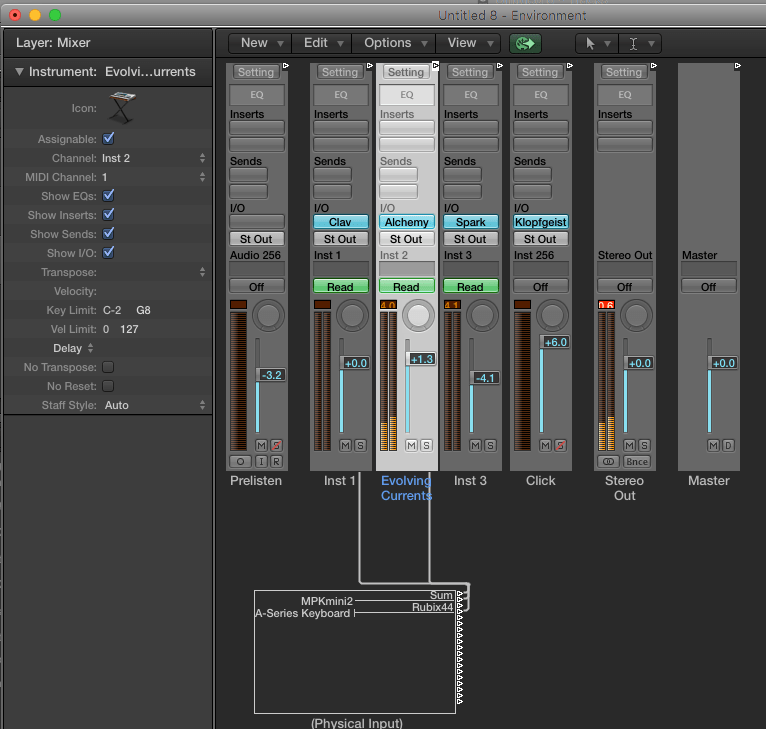
Task: Open the Transpose popup arrows
Action: tap(202, 272)
